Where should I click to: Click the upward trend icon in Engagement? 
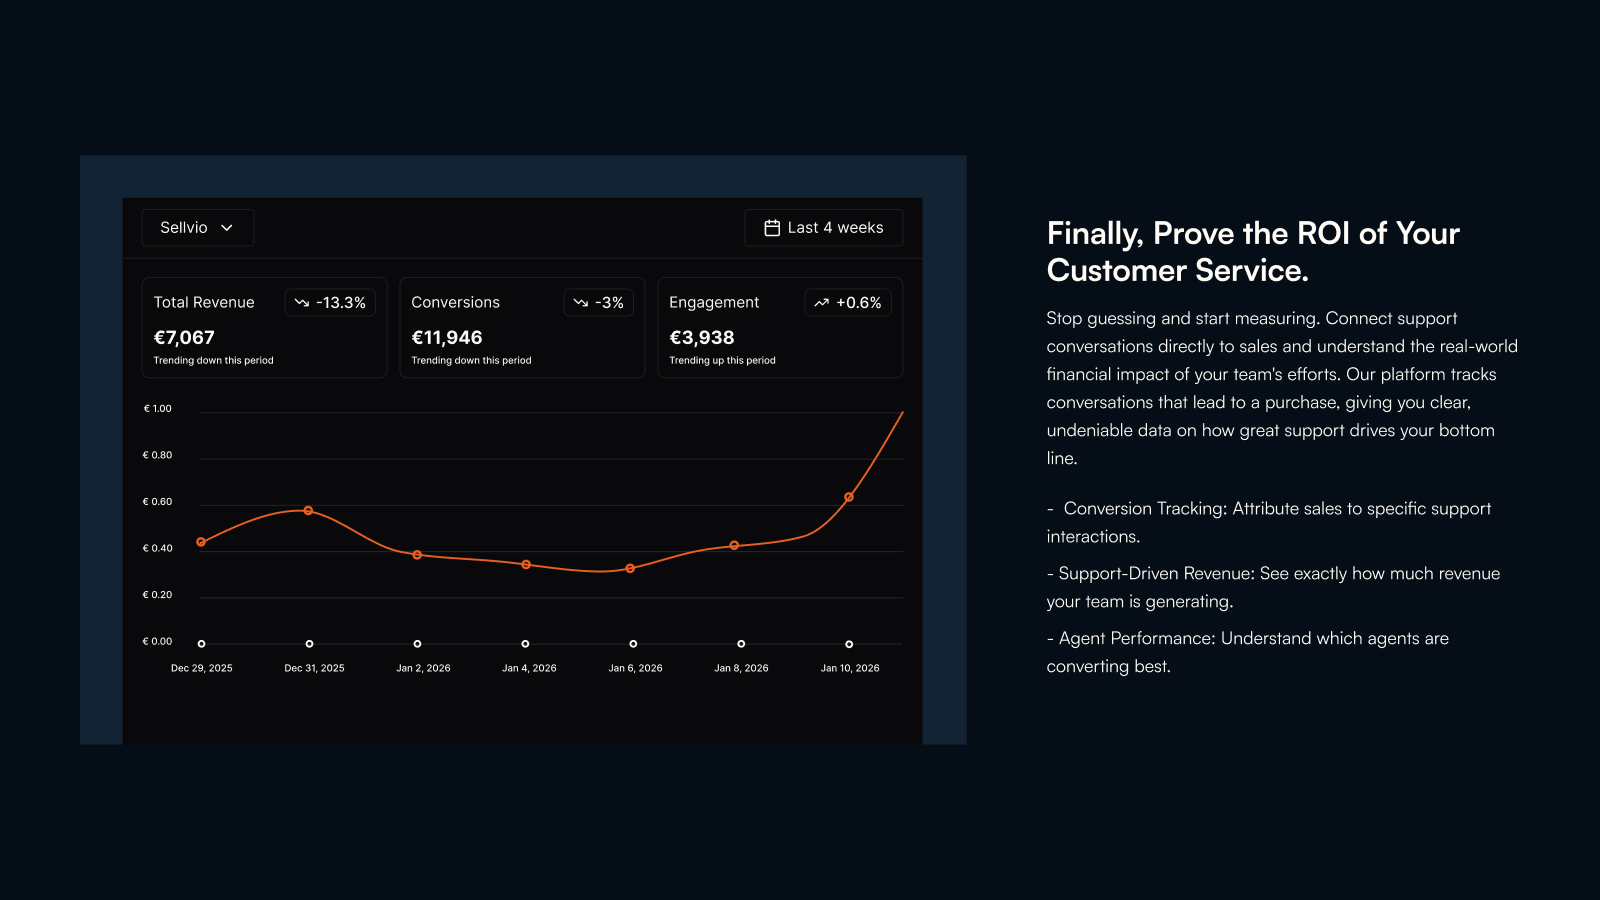pos(822,302)
